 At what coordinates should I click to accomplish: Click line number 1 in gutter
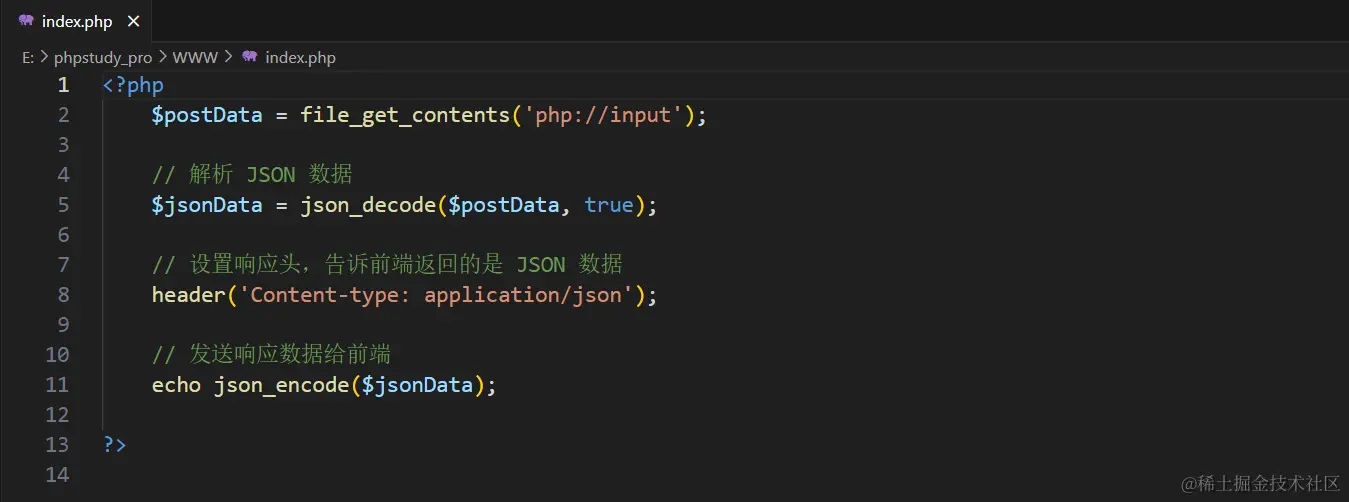click(x=63, y=85)
